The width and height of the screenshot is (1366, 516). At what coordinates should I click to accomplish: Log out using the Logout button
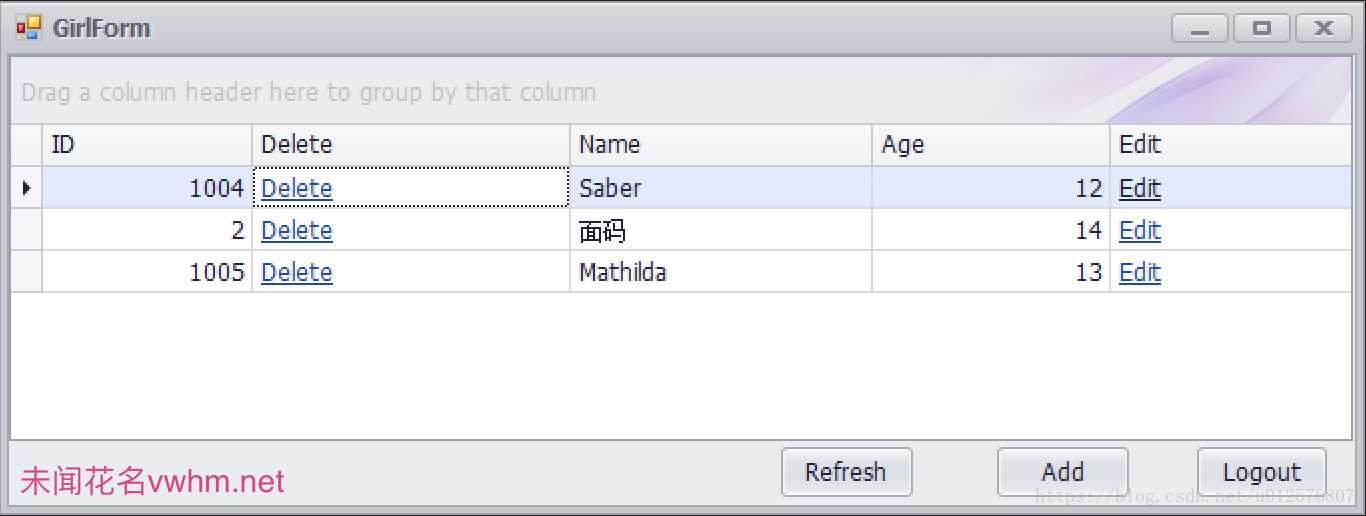pyautogui.click(x=1262, y=472)
